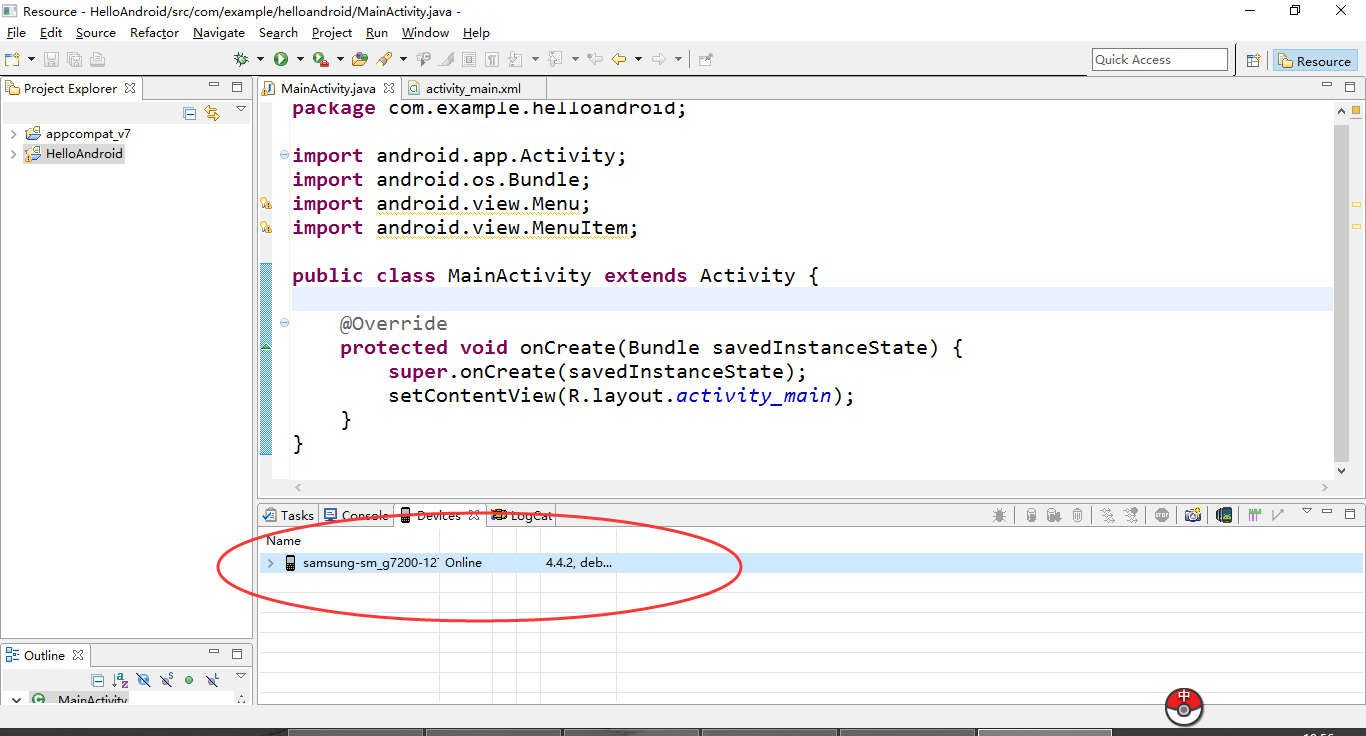1366x736 pixels.
Task: Open the File menu
Action: click(x=16, y=33)
